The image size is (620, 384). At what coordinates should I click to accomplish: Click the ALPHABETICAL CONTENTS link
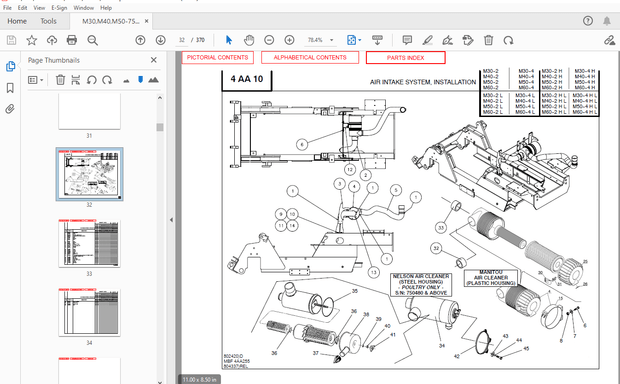(310, 57)
